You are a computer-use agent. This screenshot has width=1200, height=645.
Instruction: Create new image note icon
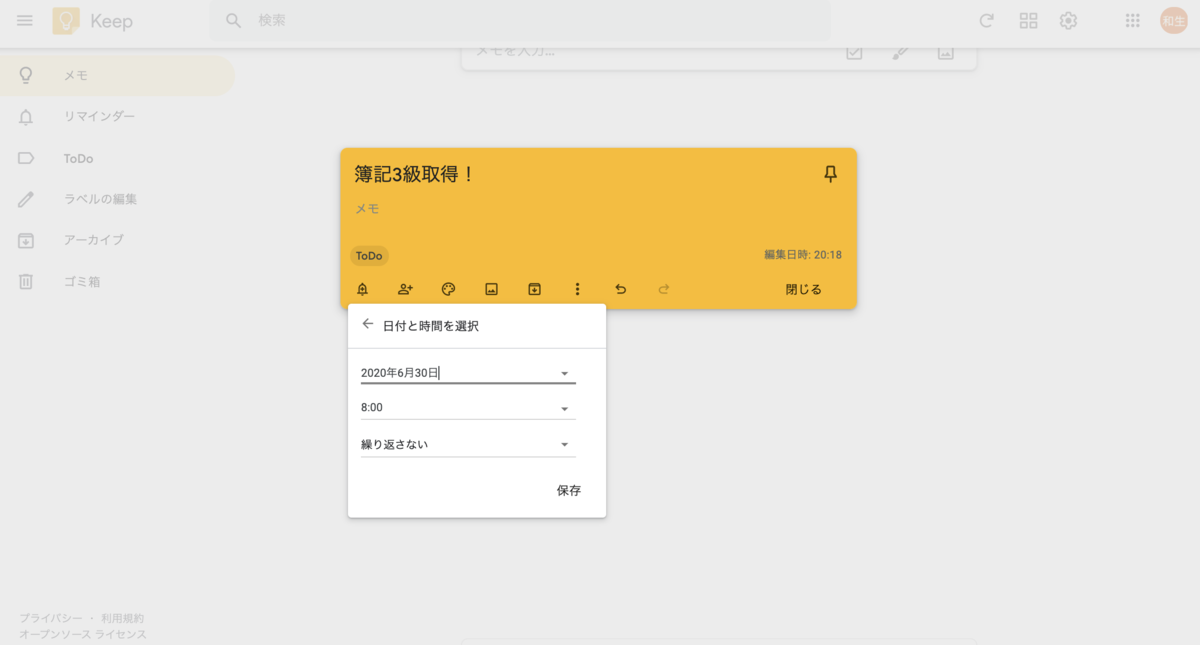click(x=945, y=53)
